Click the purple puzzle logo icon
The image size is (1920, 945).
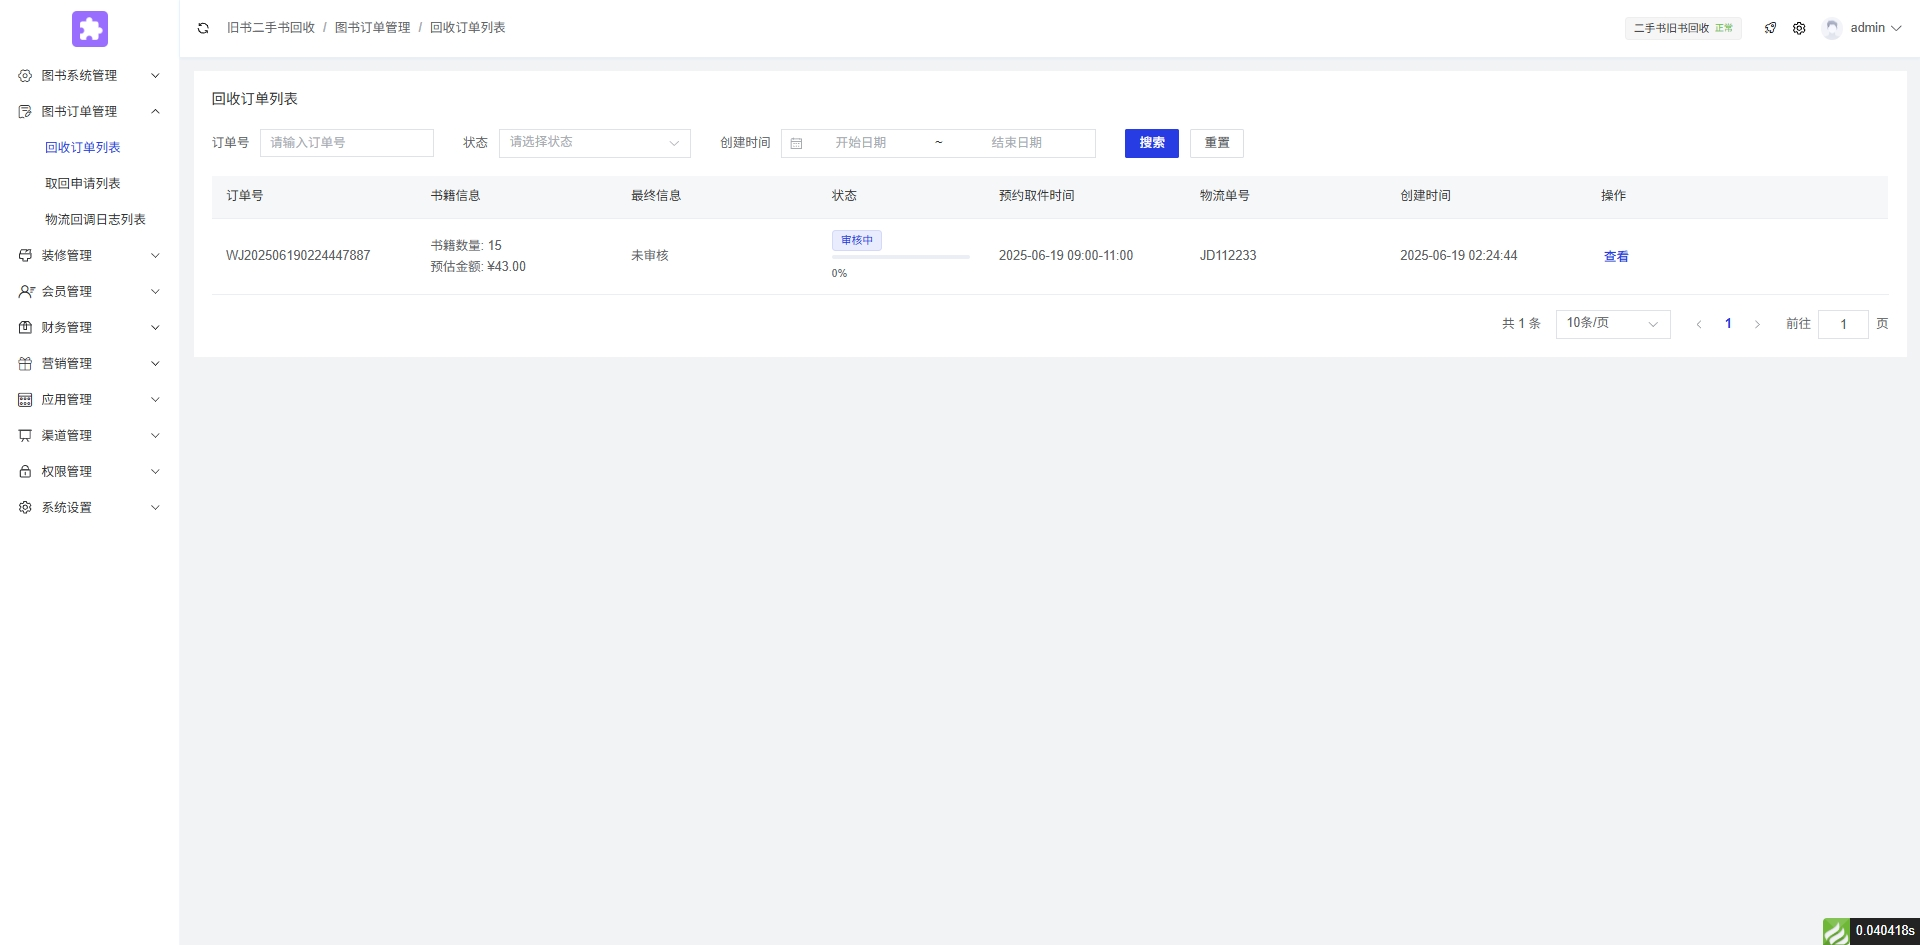pyautogui.click(x=90, y=29)
